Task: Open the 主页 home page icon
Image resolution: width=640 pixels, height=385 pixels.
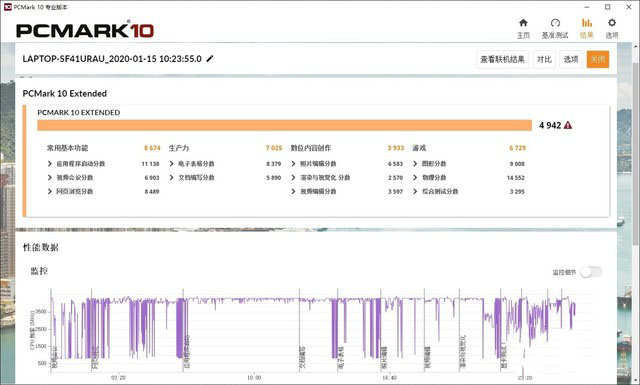Action: [523, 23]
